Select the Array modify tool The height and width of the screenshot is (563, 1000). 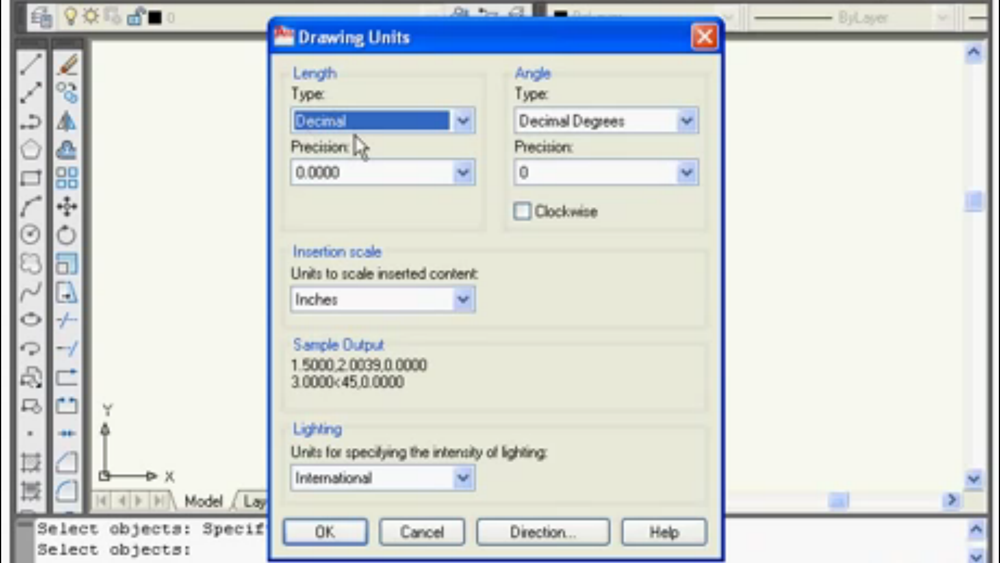point(66,178)
